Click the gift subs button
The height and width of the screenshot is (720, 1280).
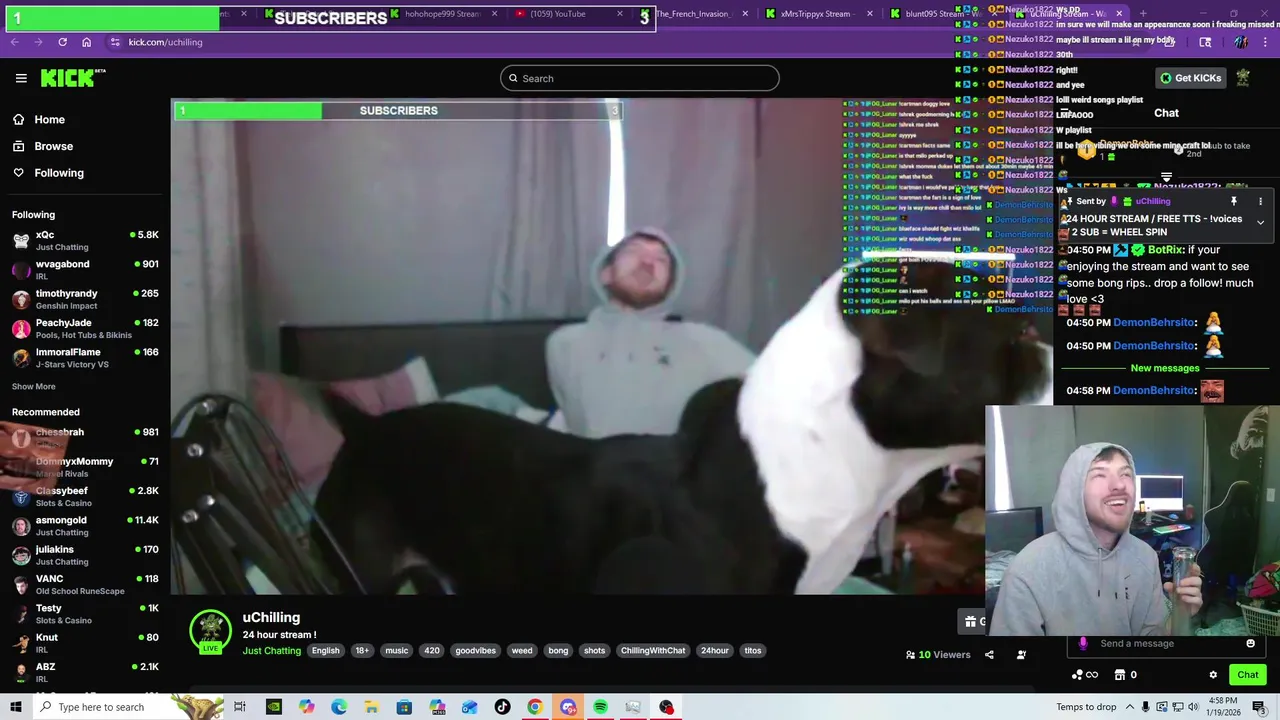point(971,621)
